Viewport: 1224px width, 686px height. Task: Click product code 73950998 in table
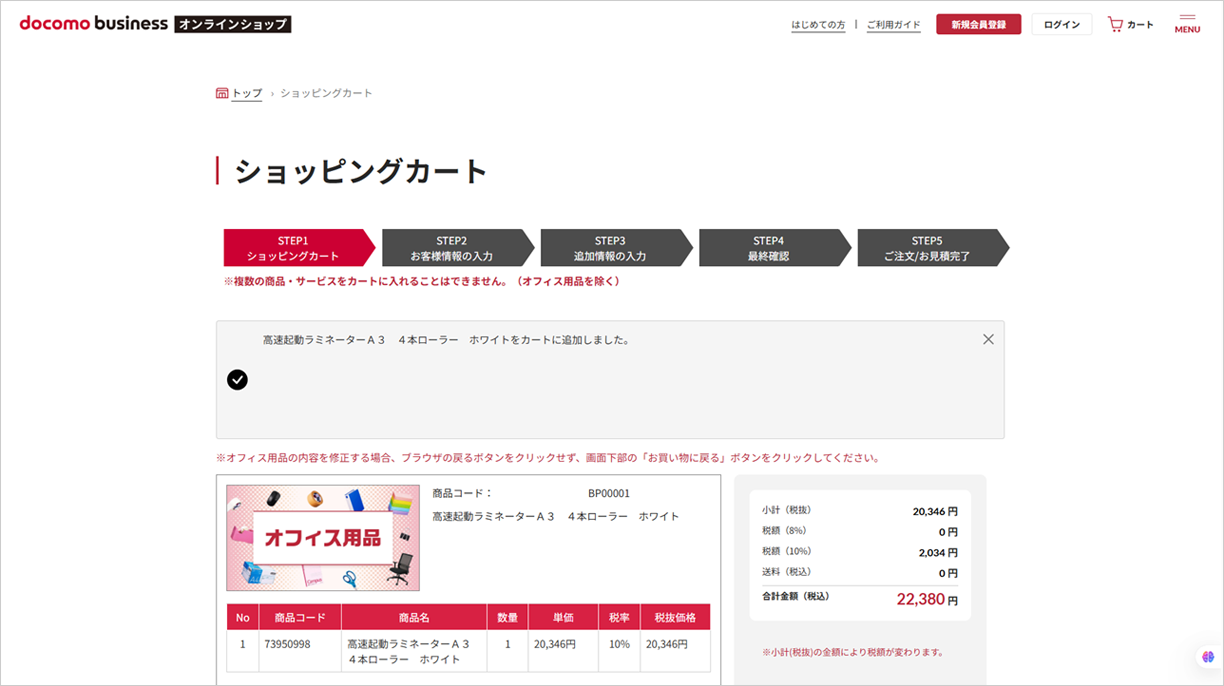pyautogui.click(x=287, y=644)
